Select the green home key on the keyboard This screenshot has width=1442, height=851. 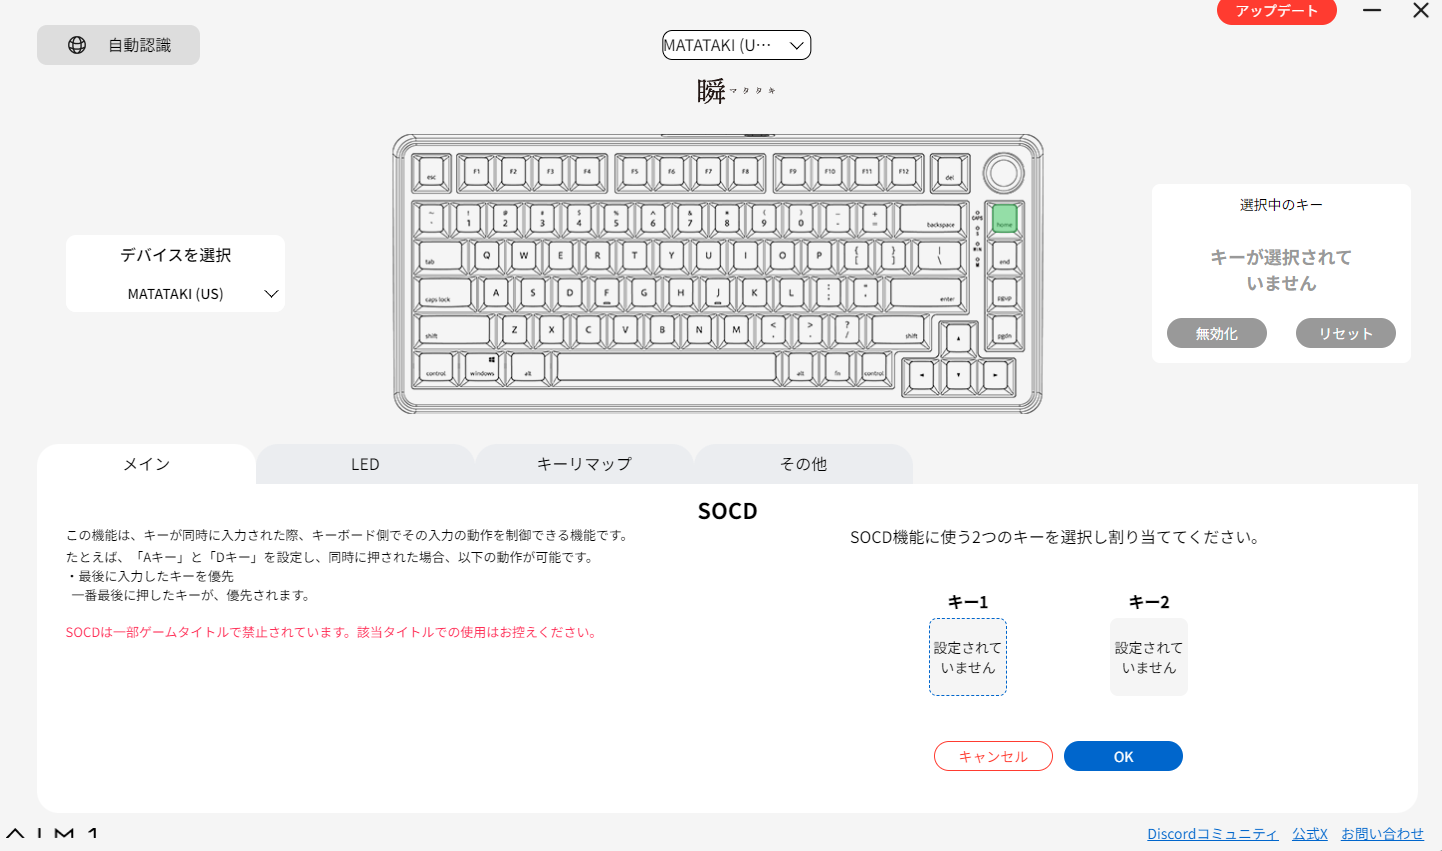(x=1004, y=218)
